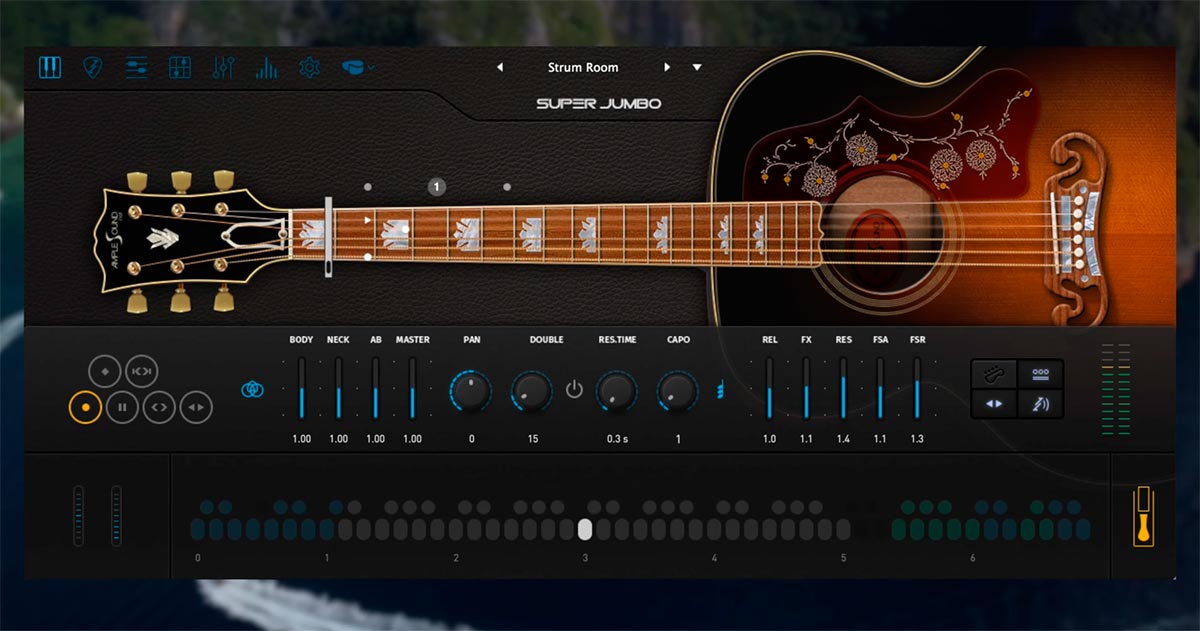Click the MASTER value 1.00
The image size is (1200, 631).
tap(412, 439)
